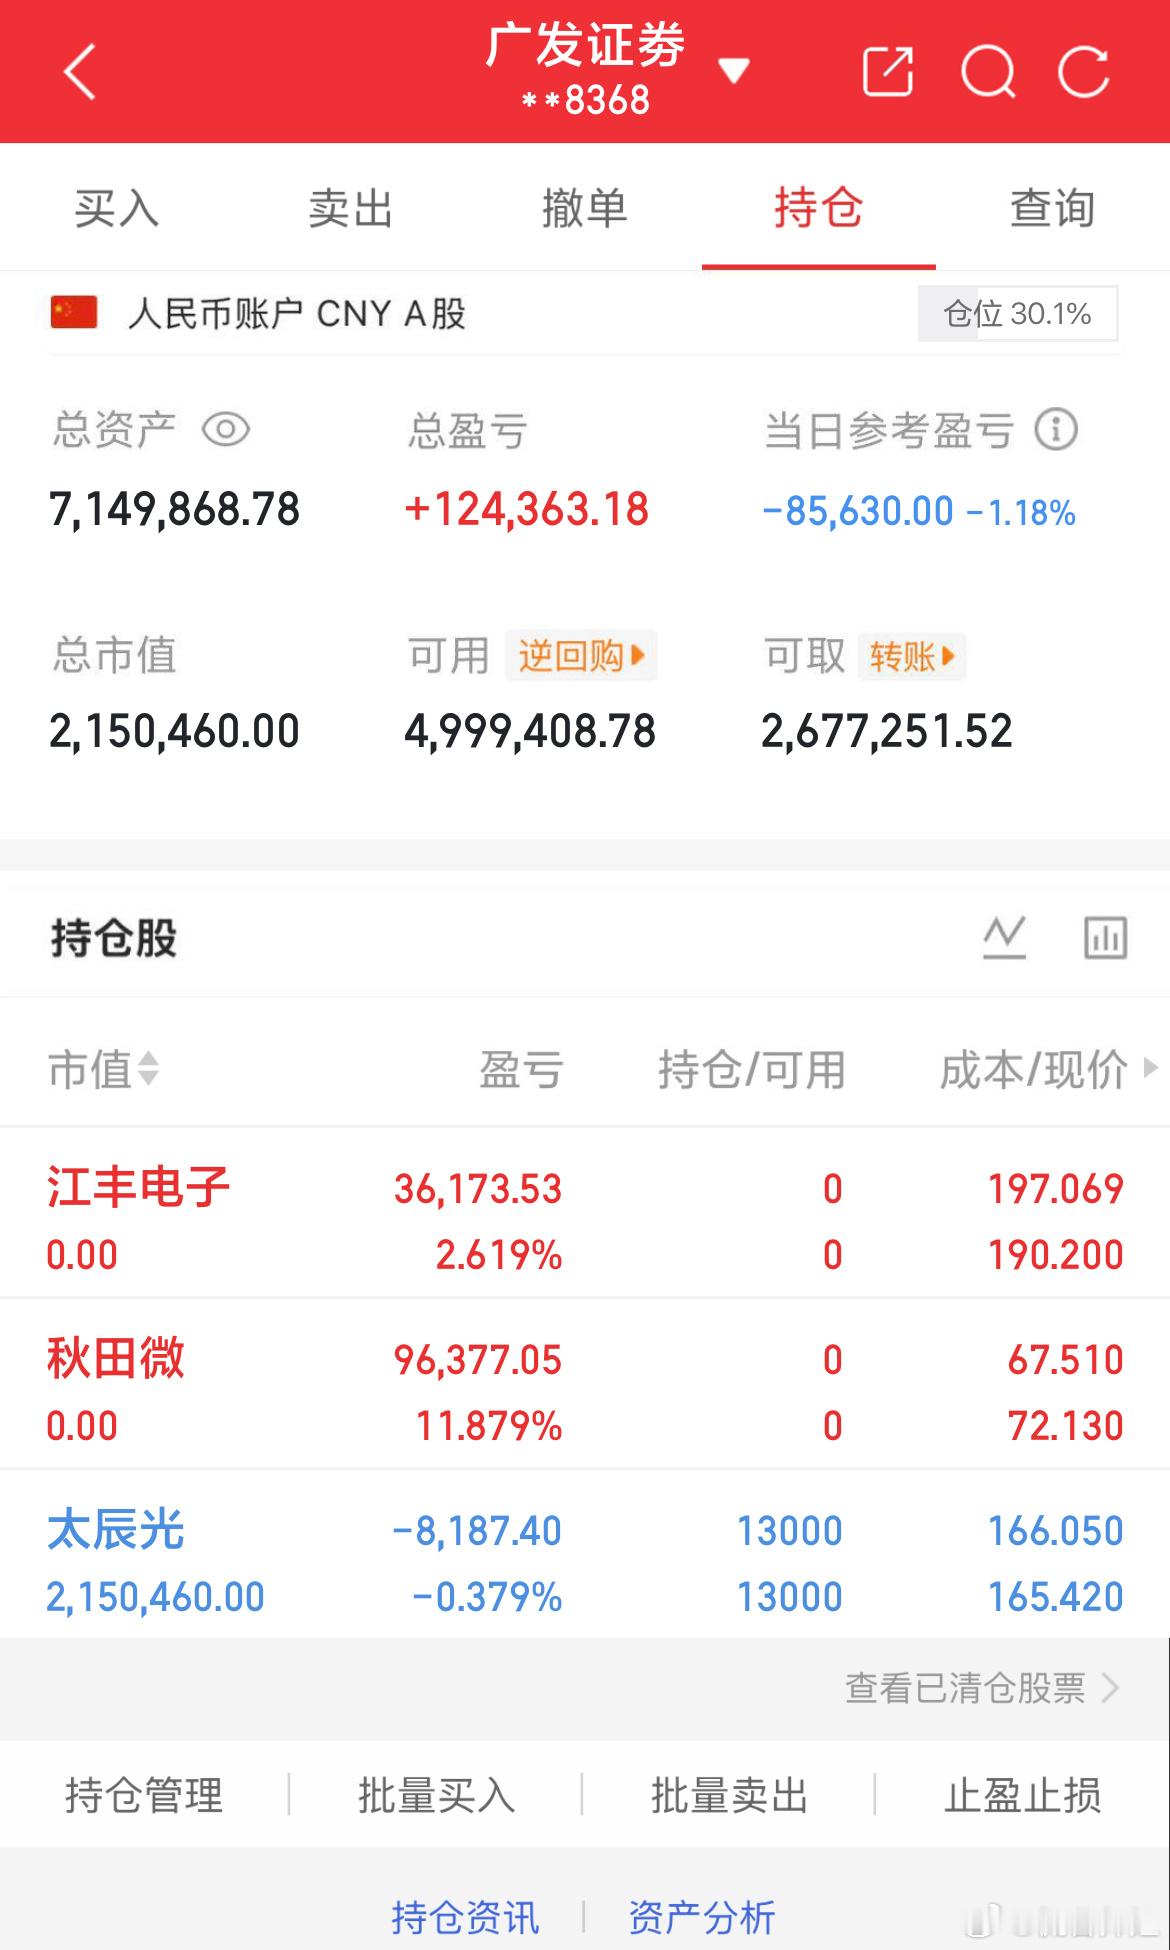Viewport: 1170px width, 1950px height.
Task: Click 秋田微 current price 72.130
Action: (1066, 1426)
